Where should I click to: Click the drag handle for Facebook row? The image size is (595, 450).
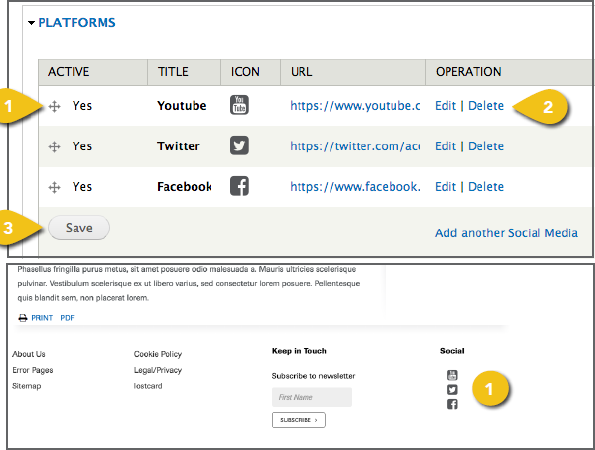point(55,187)
